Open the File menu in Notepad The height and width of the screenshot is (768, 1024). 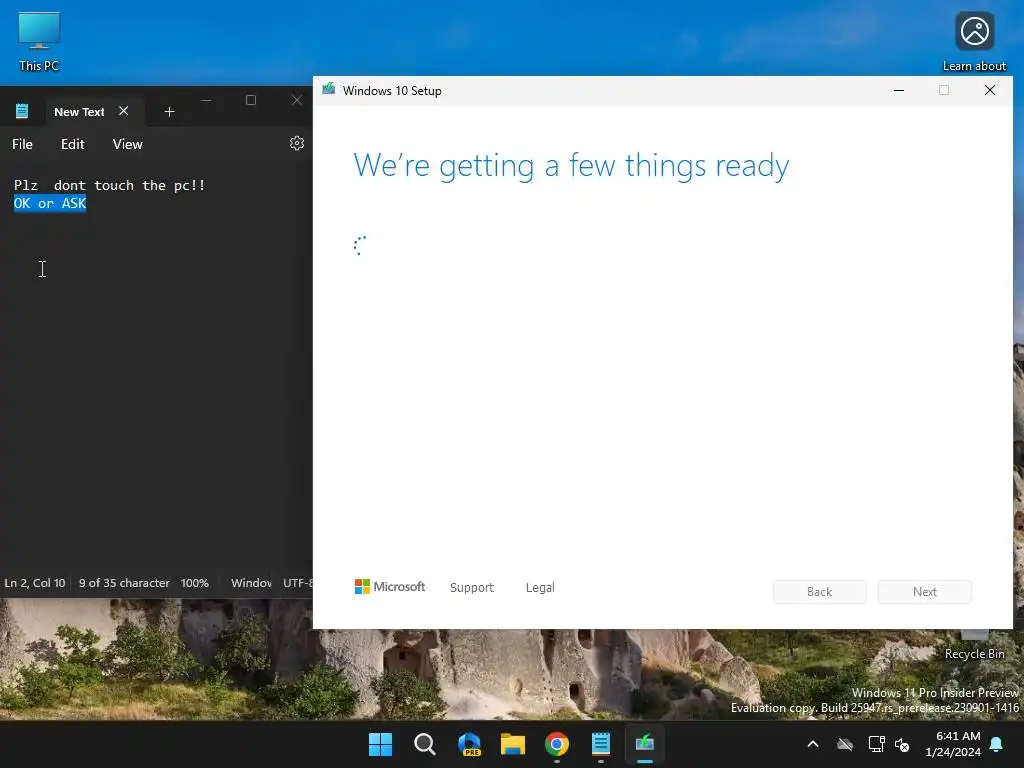pos(22,144)
